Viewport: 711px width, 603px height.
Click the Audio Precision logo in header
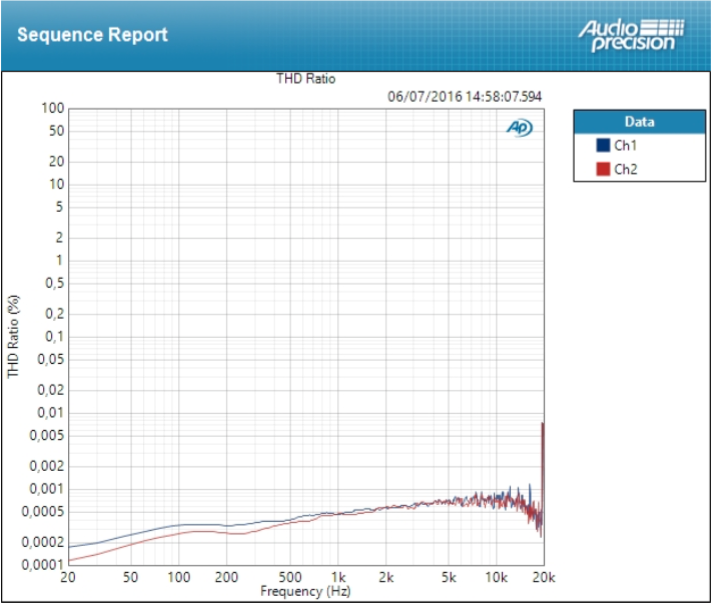point(630,34)
